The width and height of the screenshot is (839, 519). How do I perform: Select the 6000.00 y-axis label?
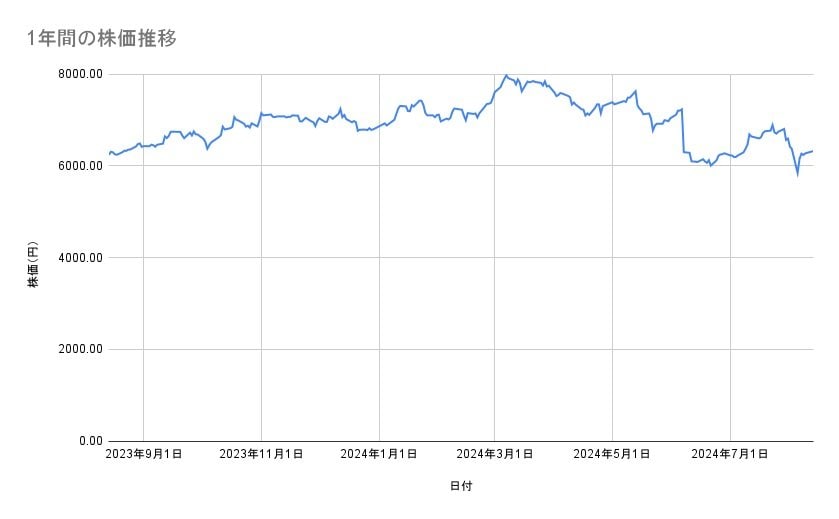click(x=79, y=166)
